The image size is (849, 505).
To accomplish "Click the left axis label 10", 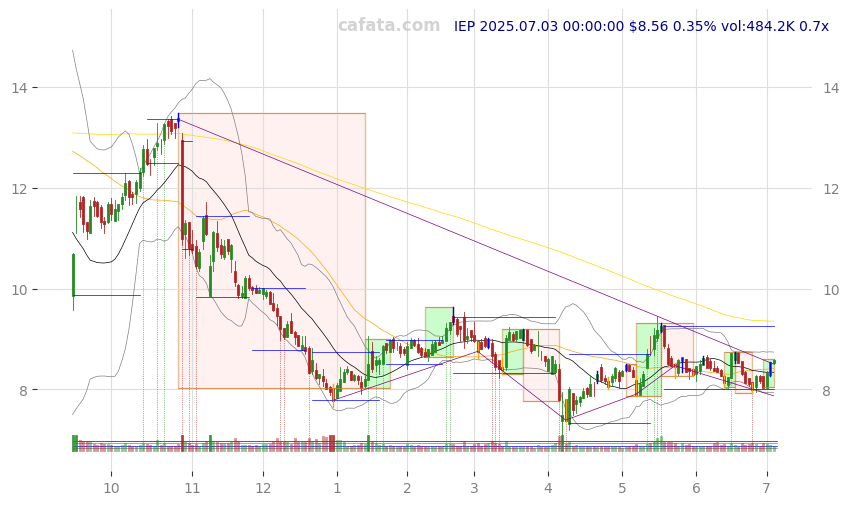I will pyautogui.click(x=18, y=290).
